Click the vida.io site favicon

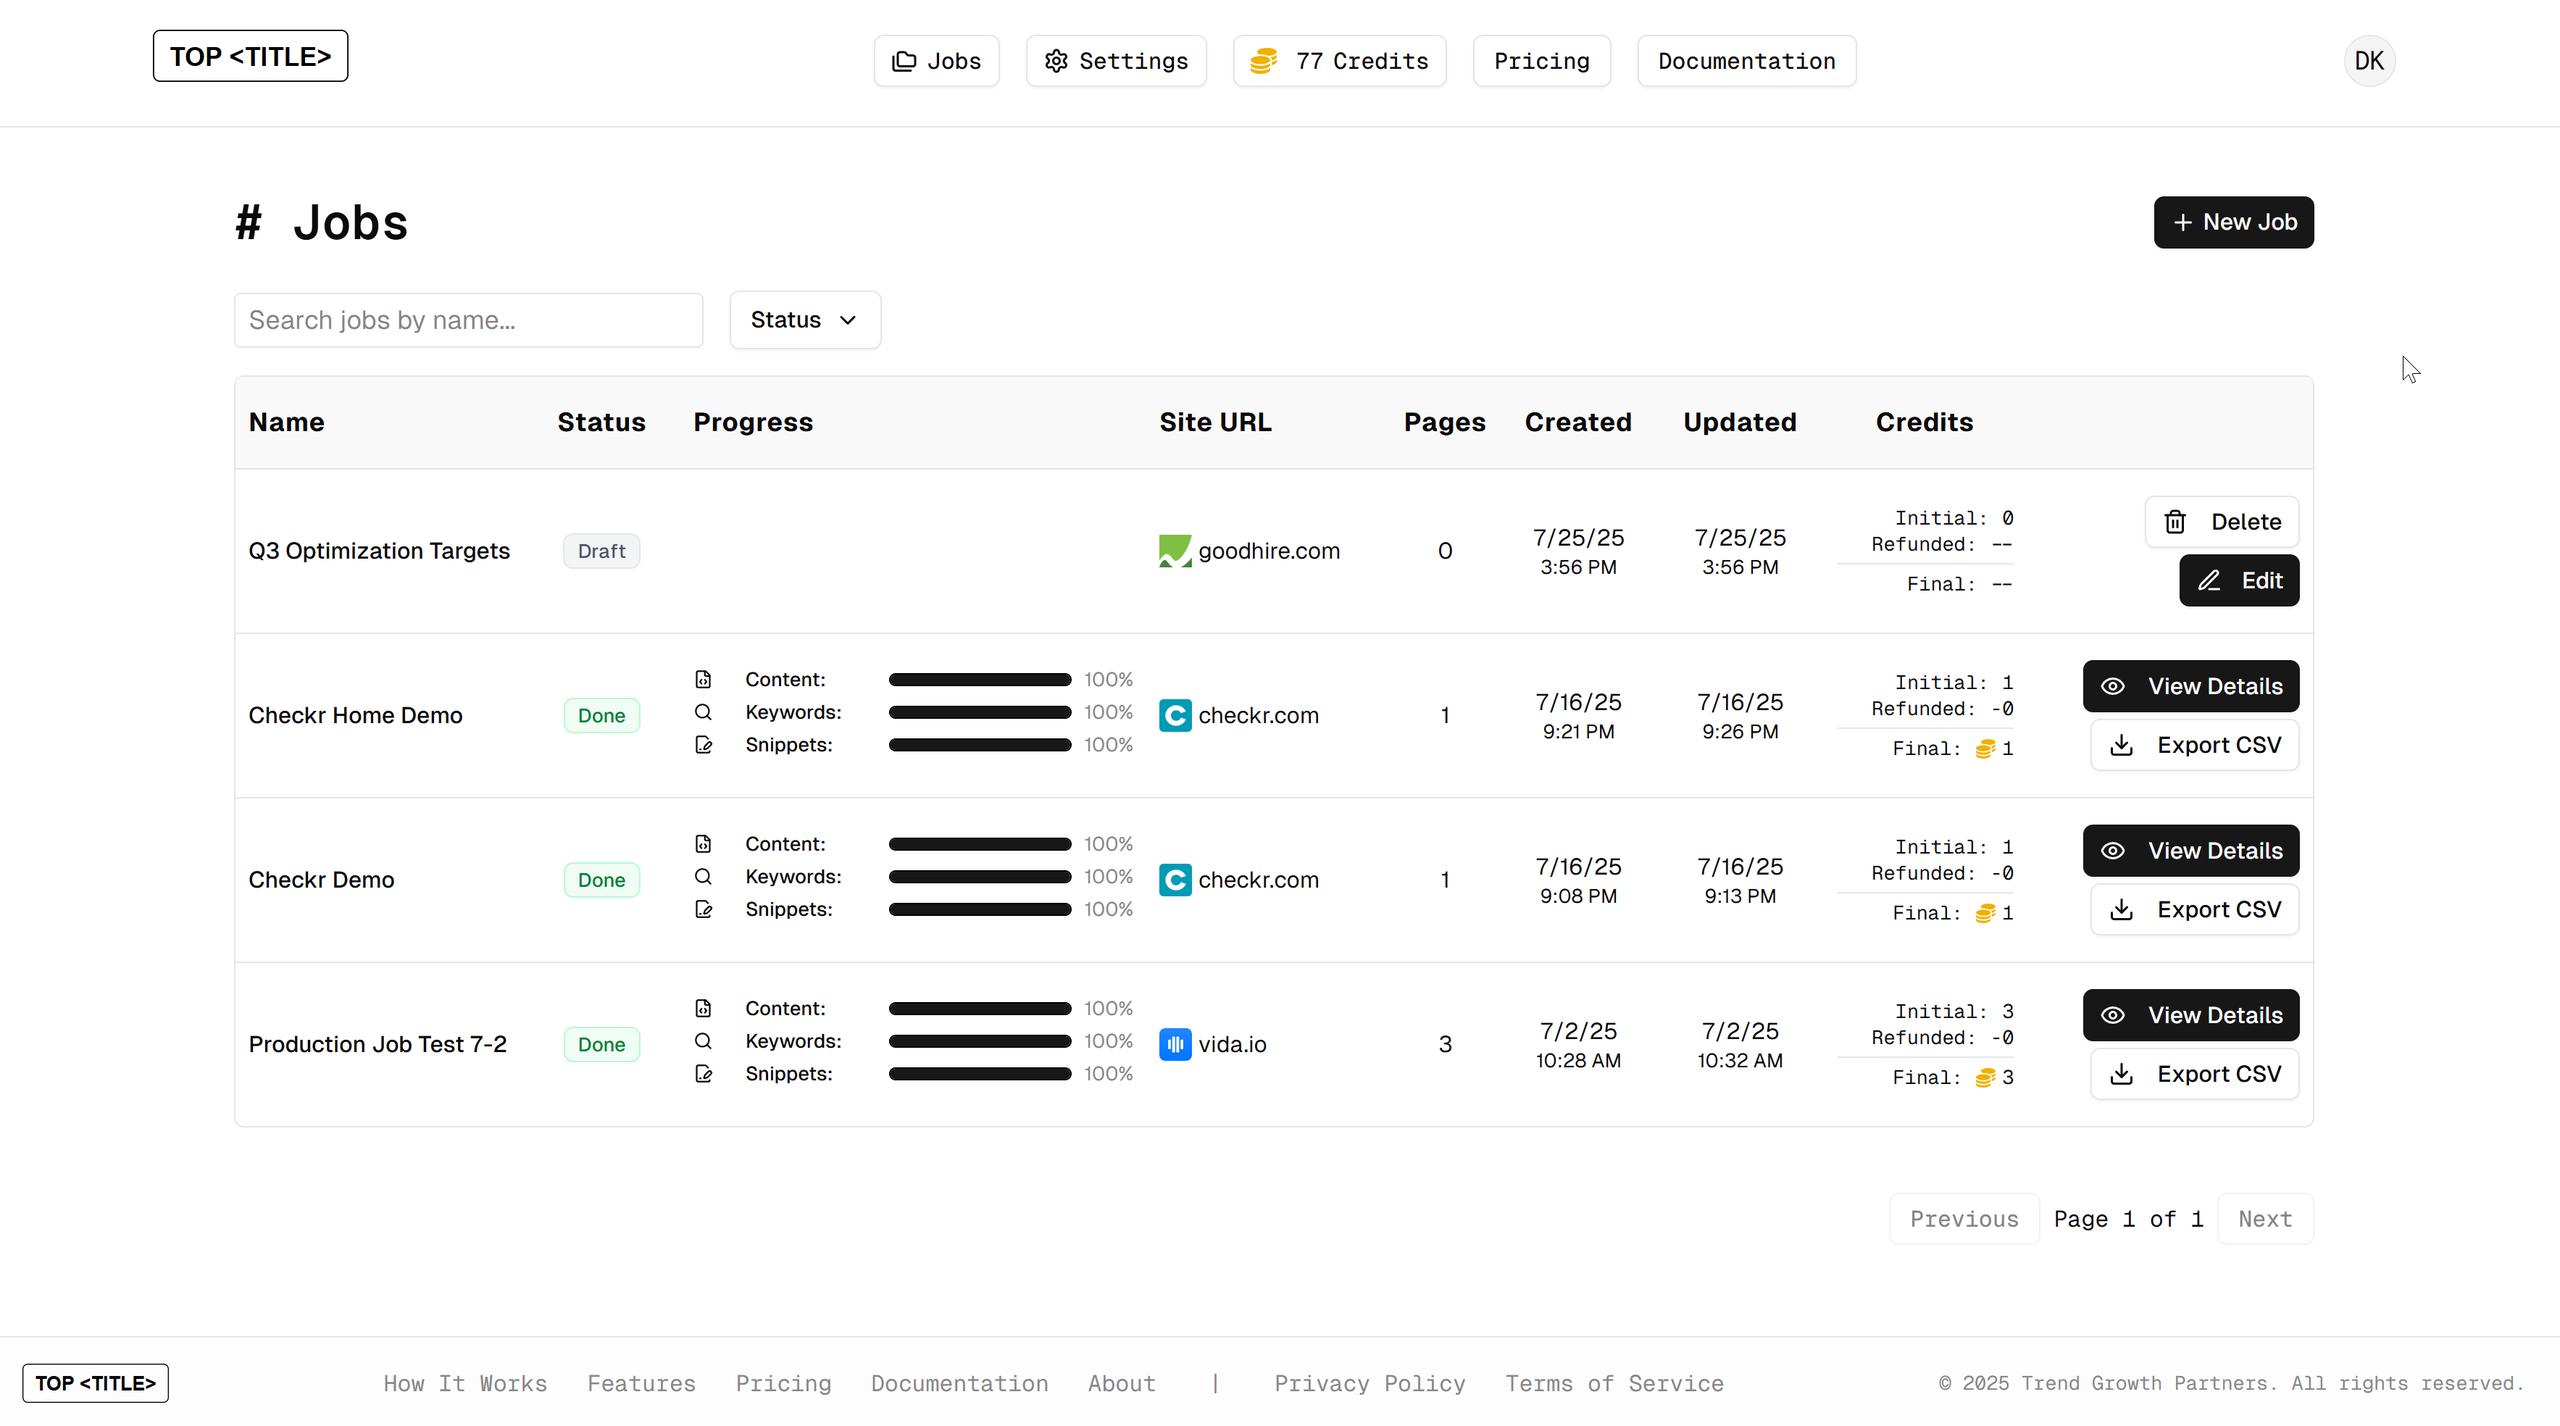point(1175,1045)
